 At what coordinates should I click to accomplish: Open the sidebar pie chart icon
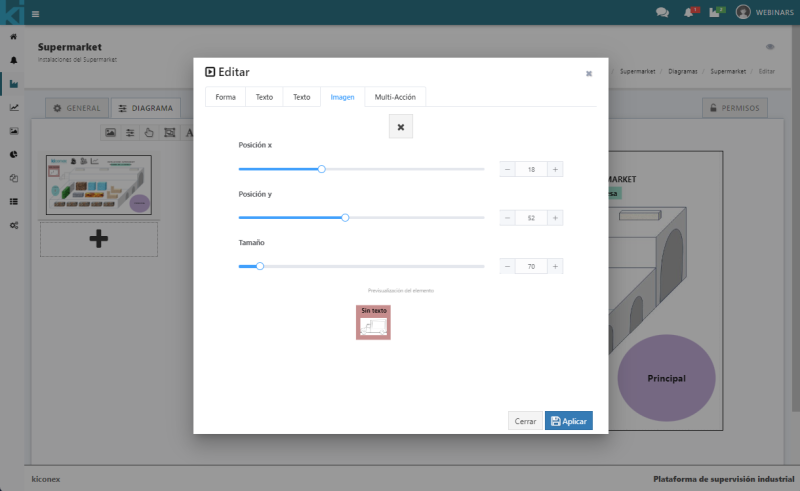pos(13,154)
